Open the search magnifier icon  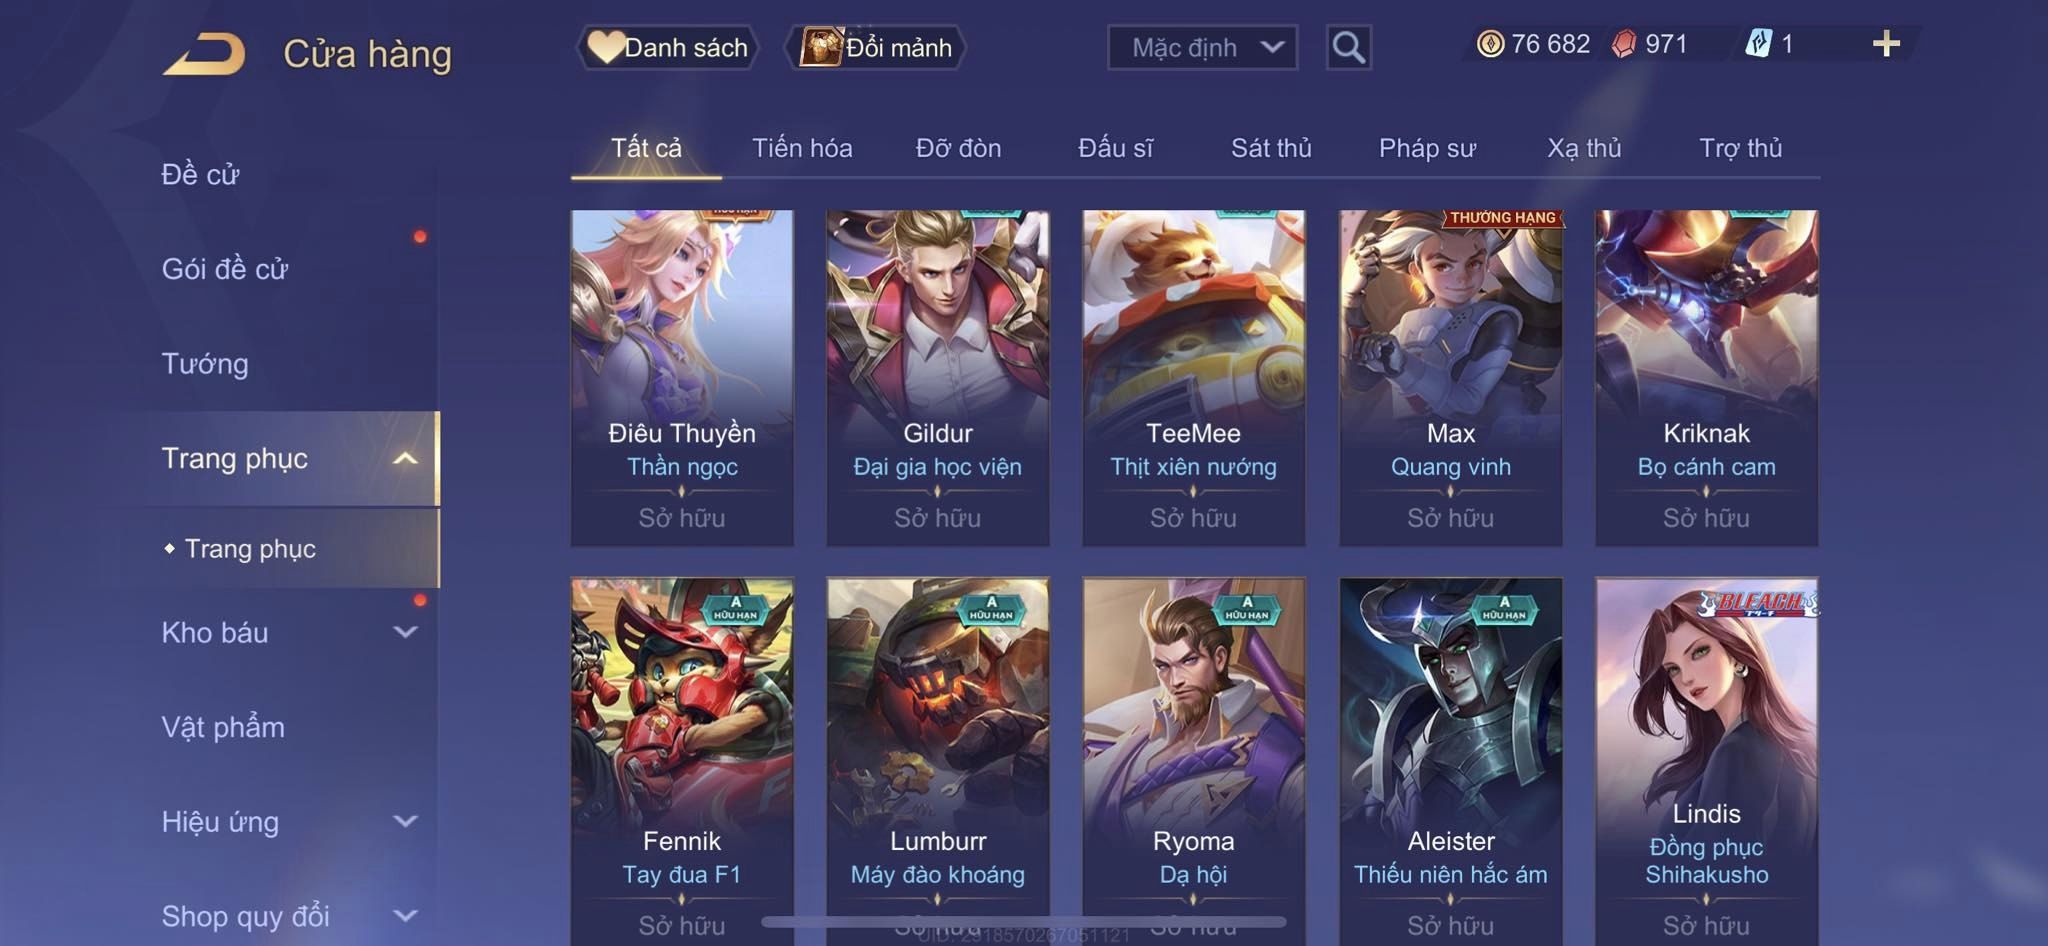click(1348, 47)
